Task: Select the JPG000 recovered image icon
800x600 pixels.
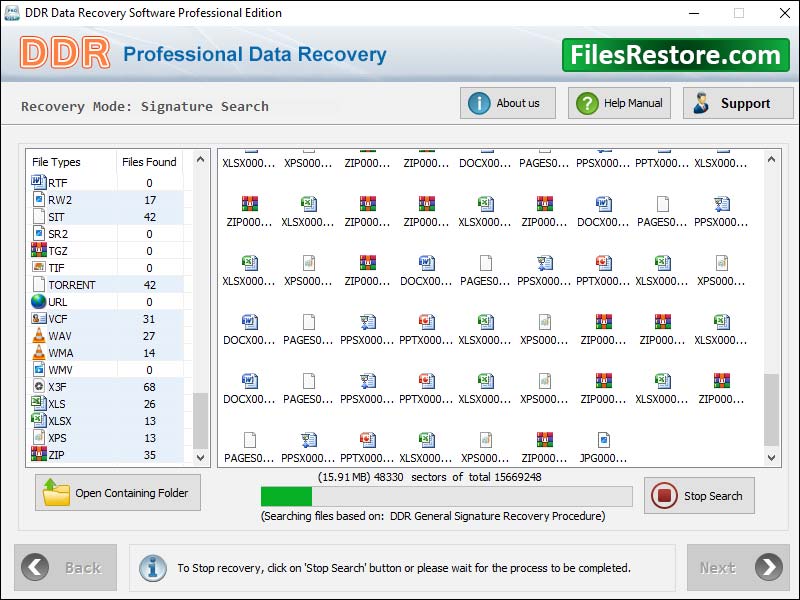Action: point(605,440)
